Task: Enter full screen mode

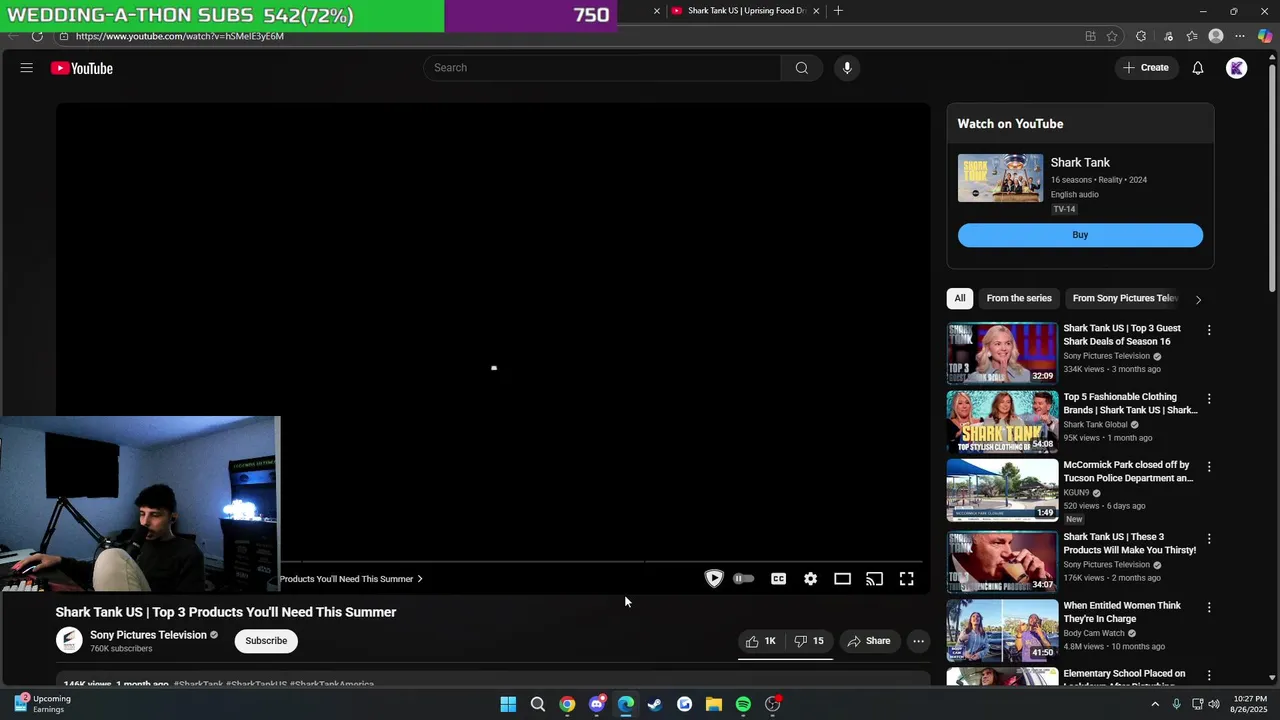Action: 906,579
